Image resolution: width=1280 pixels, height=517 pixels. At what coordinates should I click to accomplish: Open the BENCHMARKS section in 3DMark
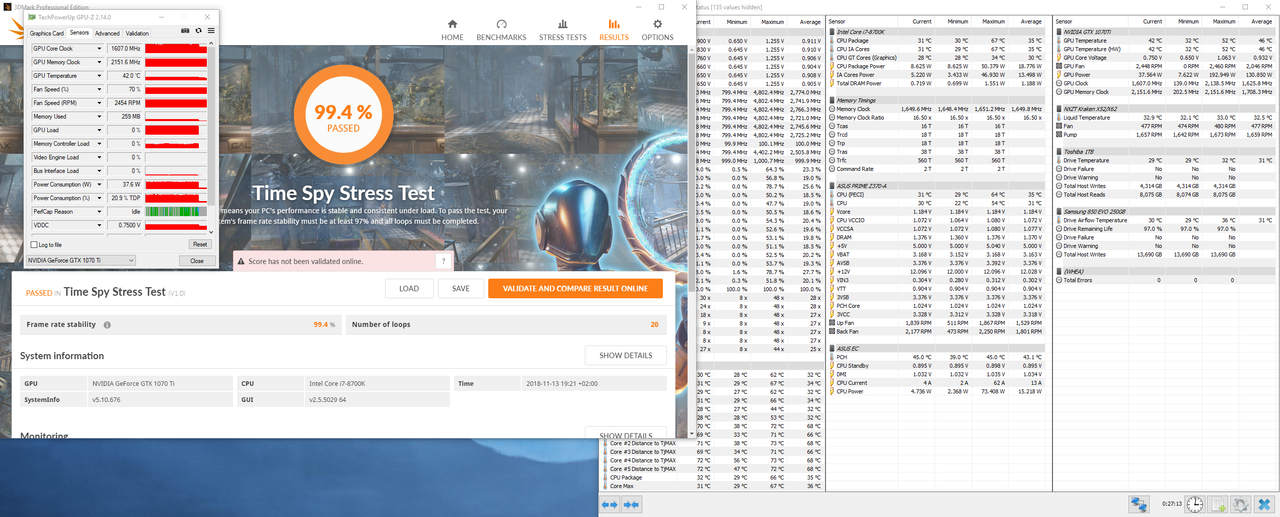(501, 30)
